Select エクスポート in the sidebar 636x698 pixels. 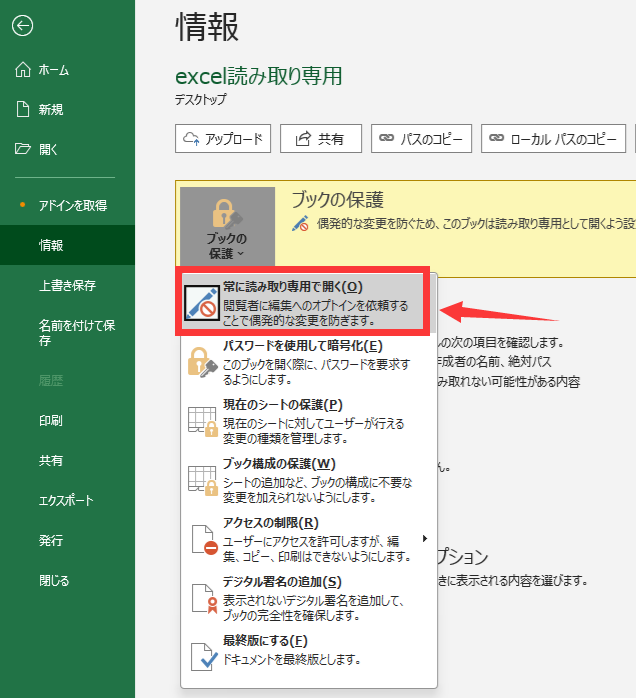(67, 500)
